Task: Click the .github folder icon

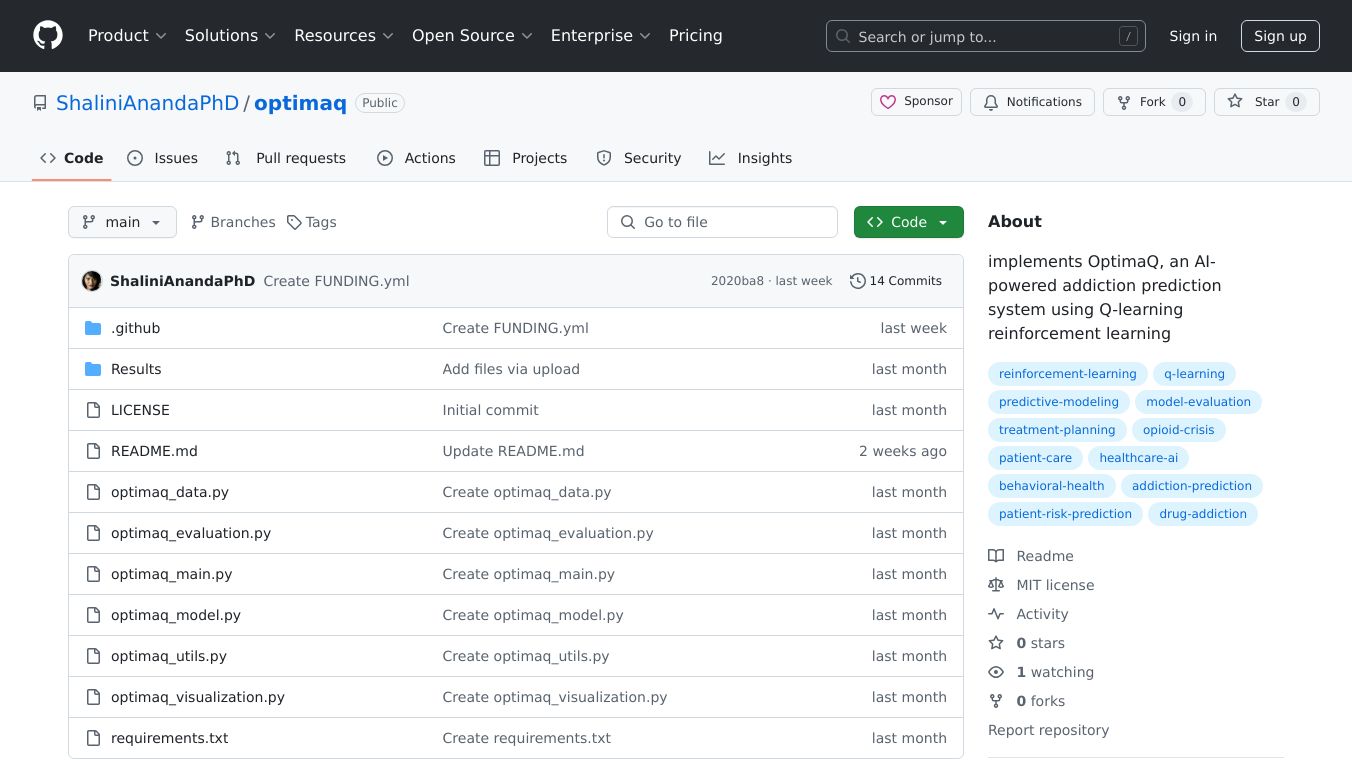Action: coord(93,328)
